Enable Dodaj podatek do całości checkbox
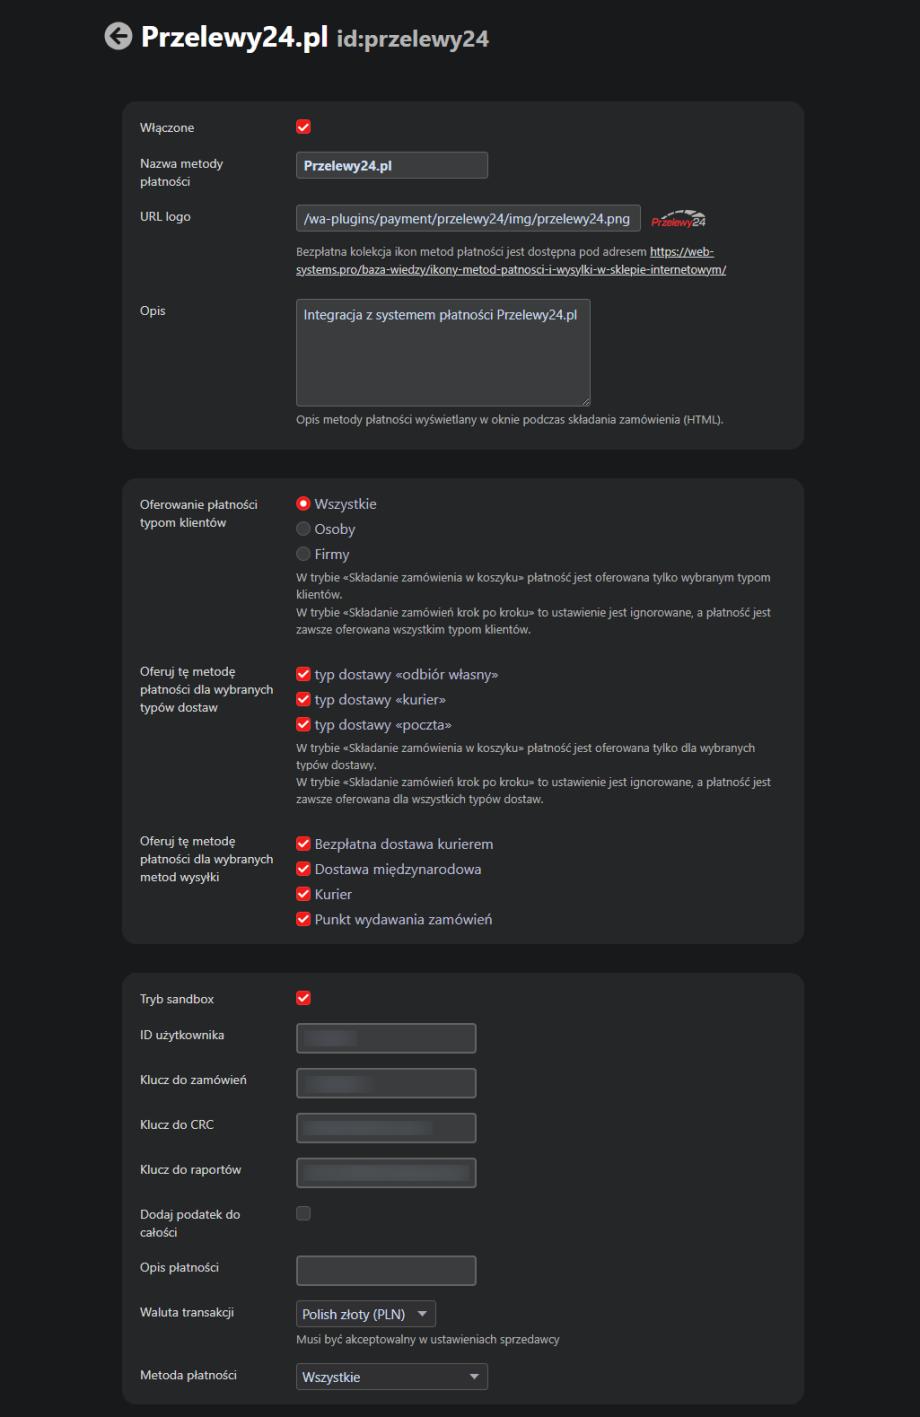Viewport: 920px width, 1417px height. (304, 1213)
